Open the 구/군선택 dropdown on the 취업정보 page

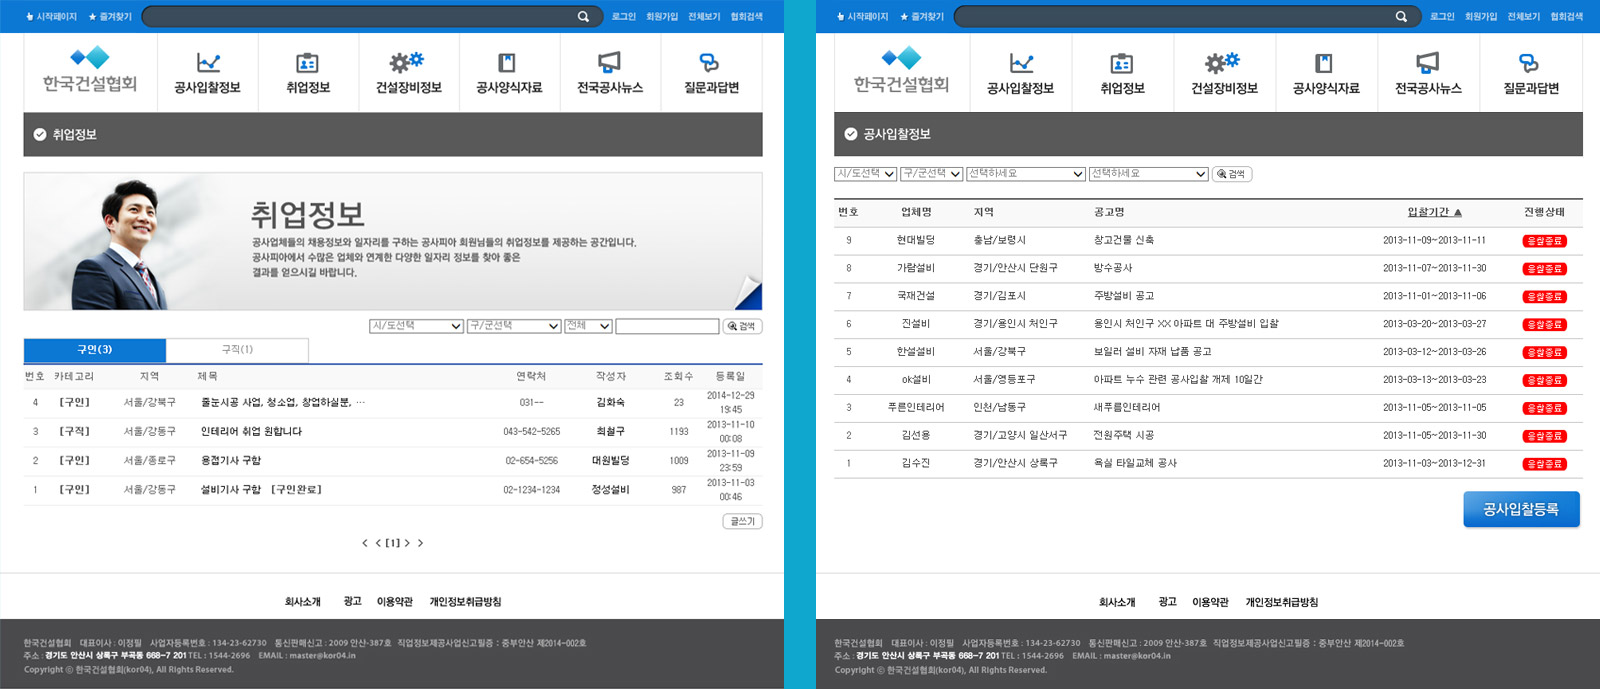coord(514,326)
